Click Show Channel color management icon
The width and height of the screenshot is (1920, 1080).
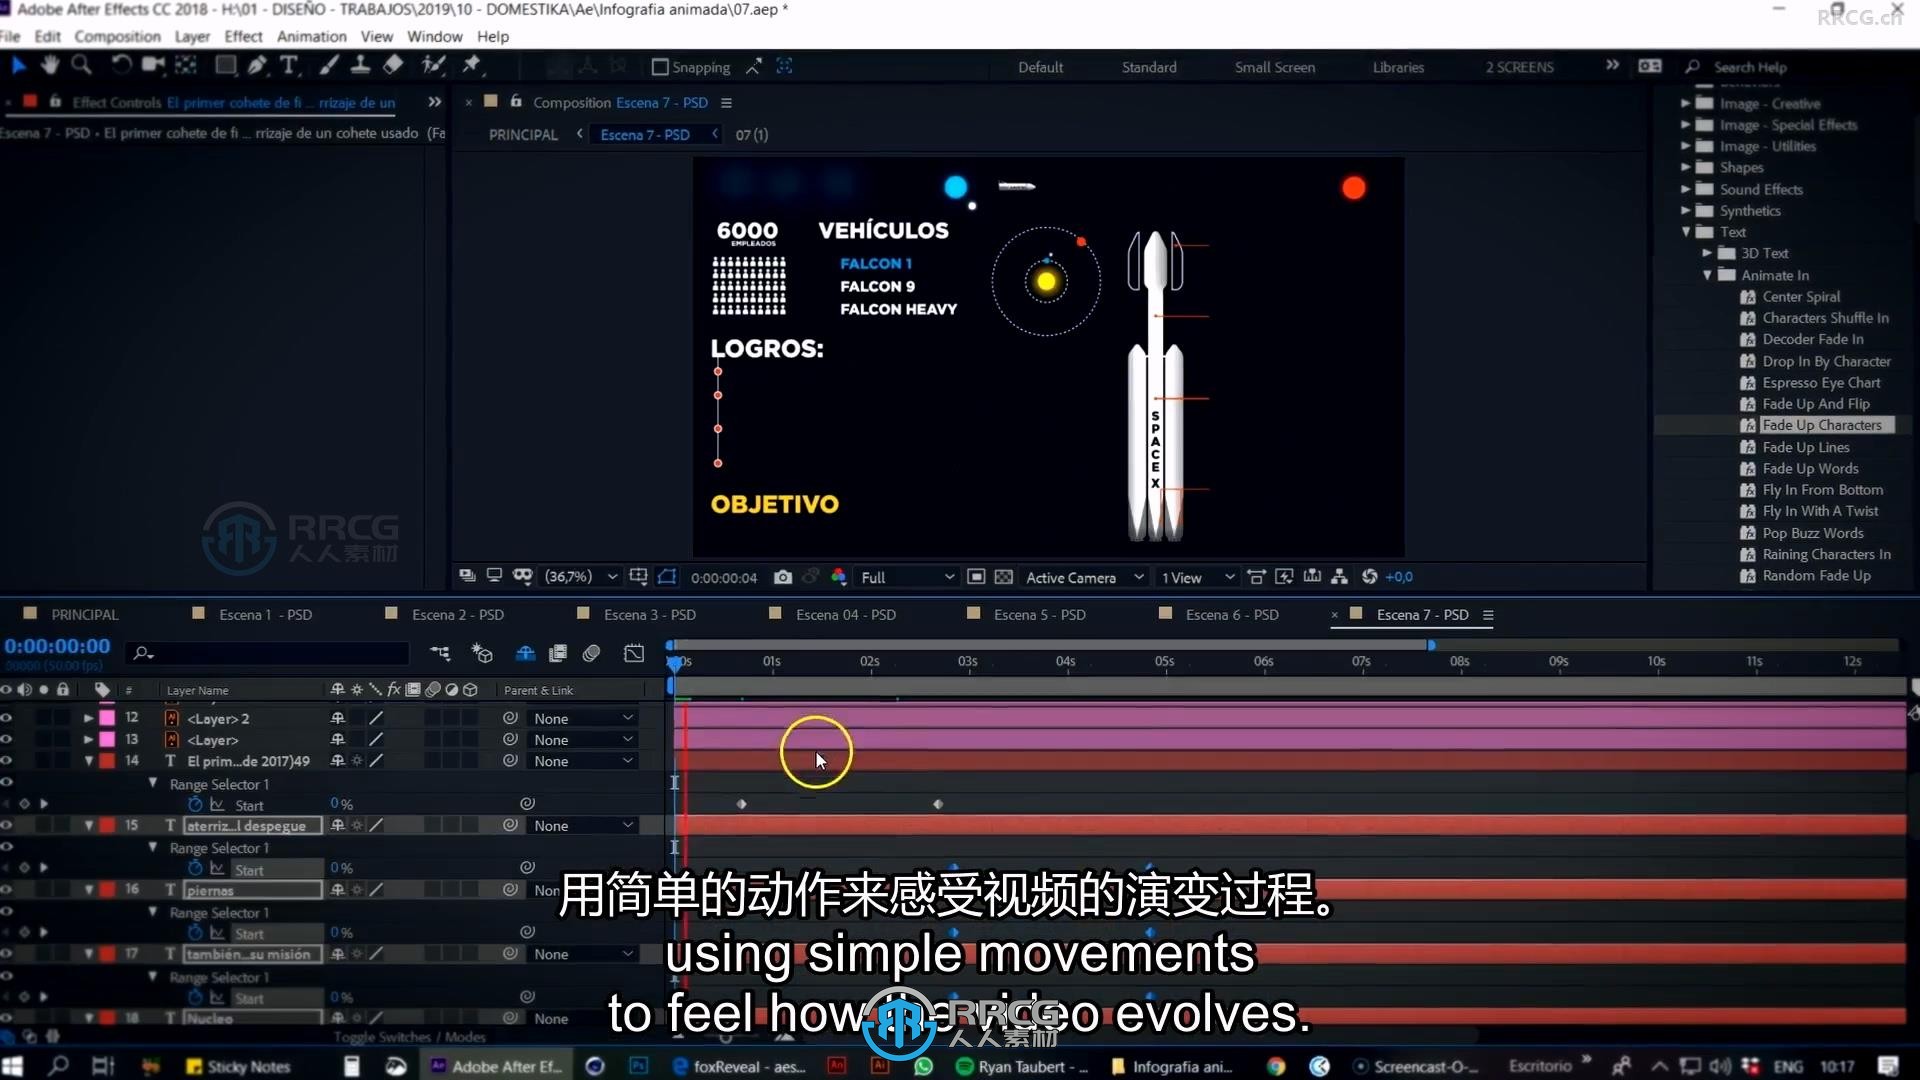pyautogui.click(x=838, y=577)
